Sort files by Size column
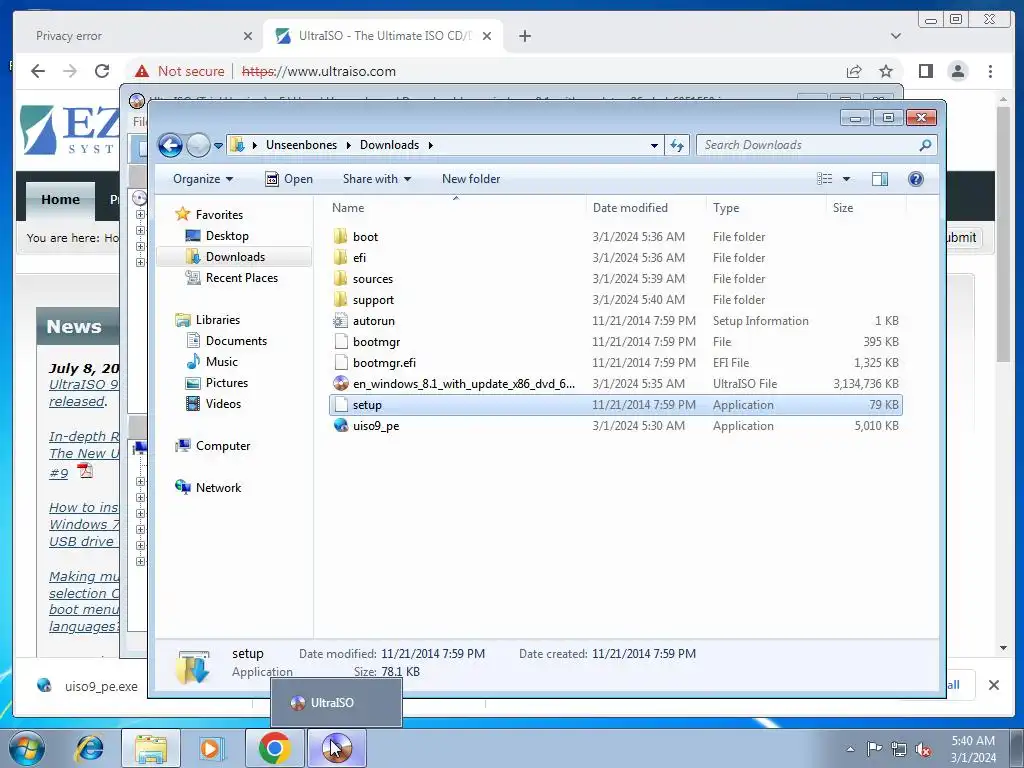Image resolution: width=1024 pixels, height=768 pixels. point(866,208)
